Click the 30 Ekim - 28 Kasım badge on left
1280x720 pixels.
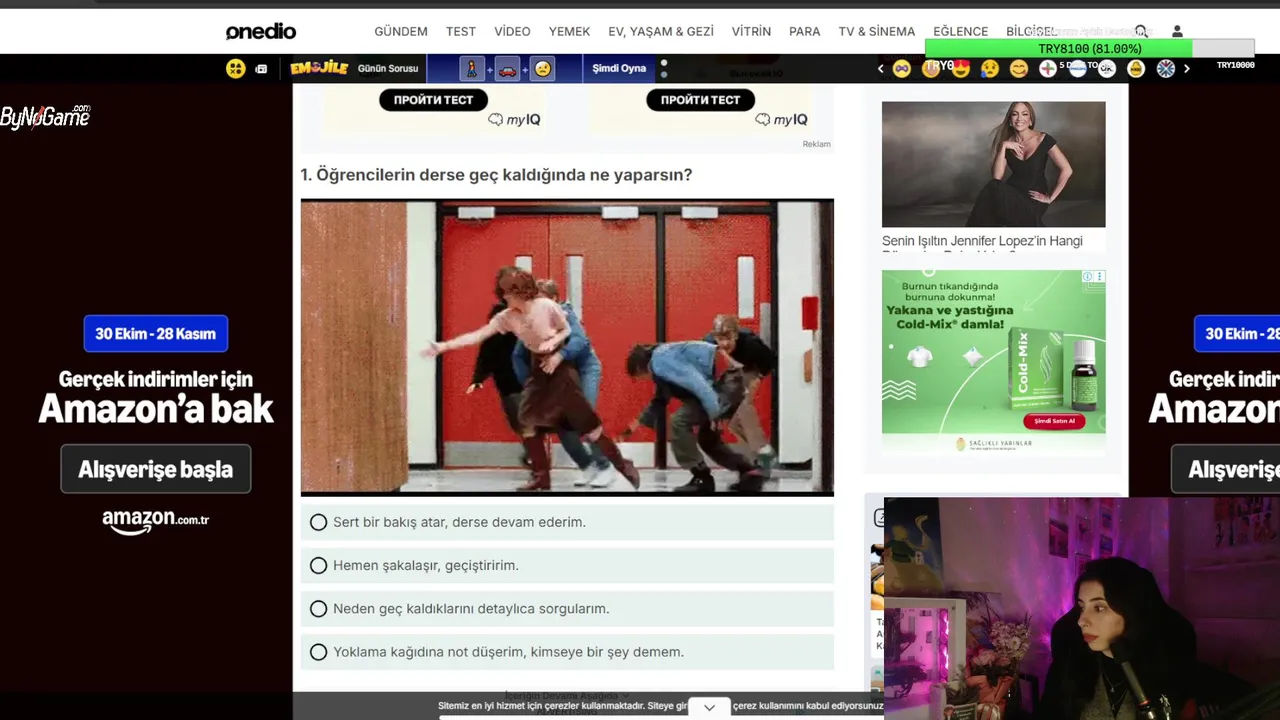(x=155, y=334)
